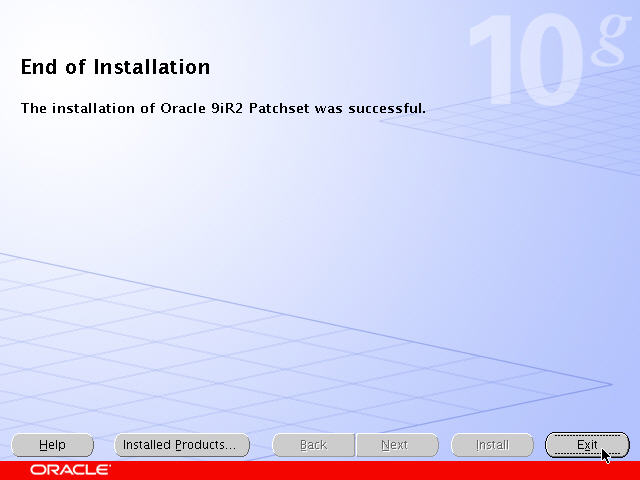Click the disabled Install button
The image size is (640, 480).
pyautogui.click(x=492, y=445)
